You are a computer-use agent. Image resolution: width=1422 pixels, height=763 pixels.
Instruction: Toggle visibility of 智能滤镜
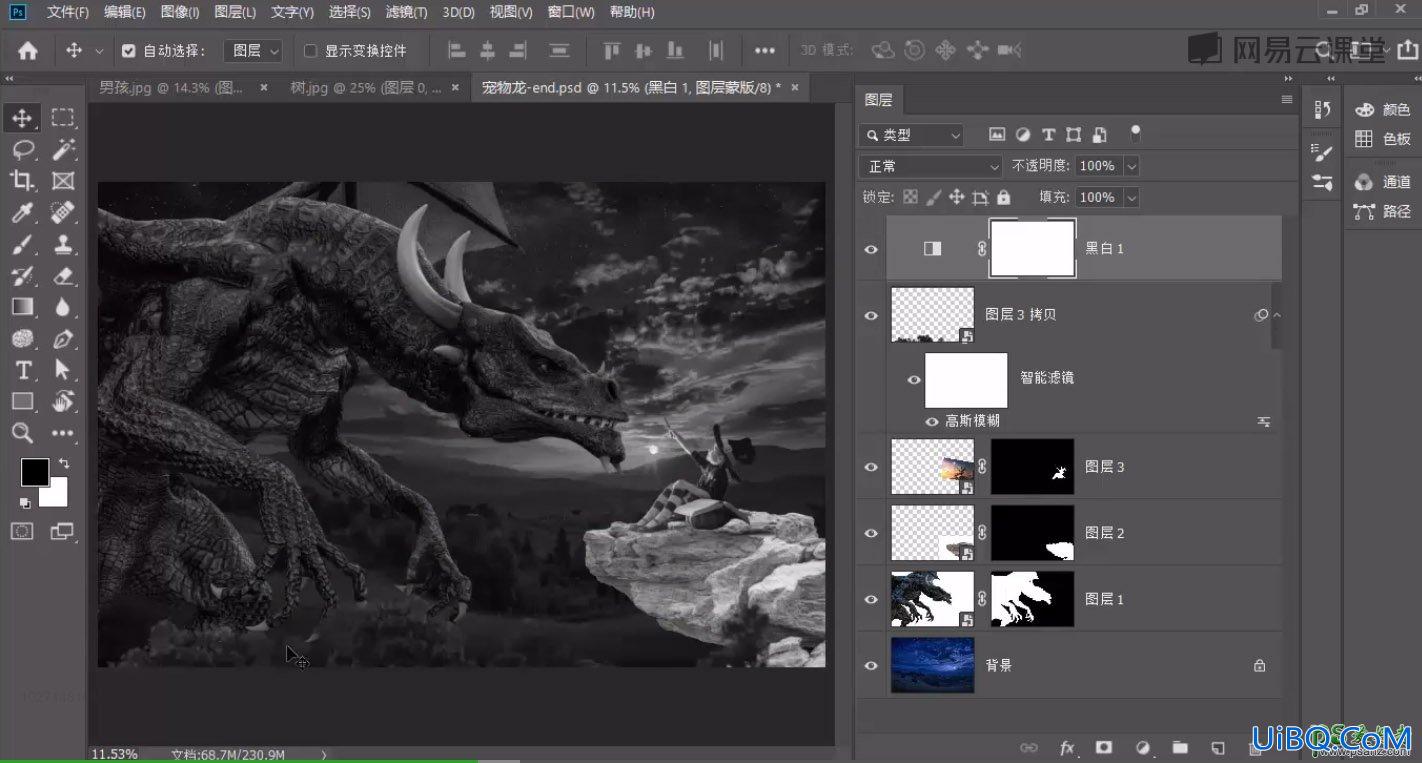tap(913, 380)
